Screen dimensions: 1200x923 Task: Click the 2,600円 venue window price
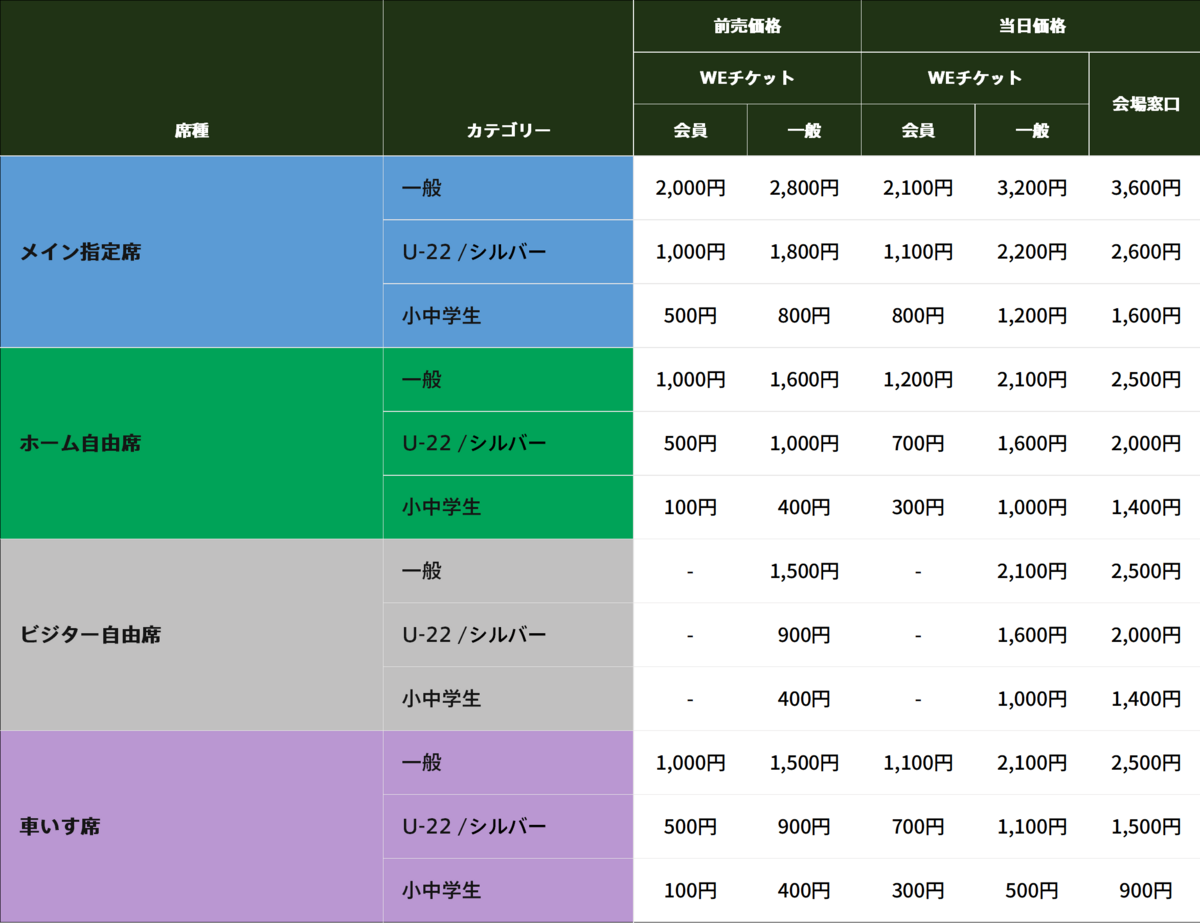coord(1145,252)
